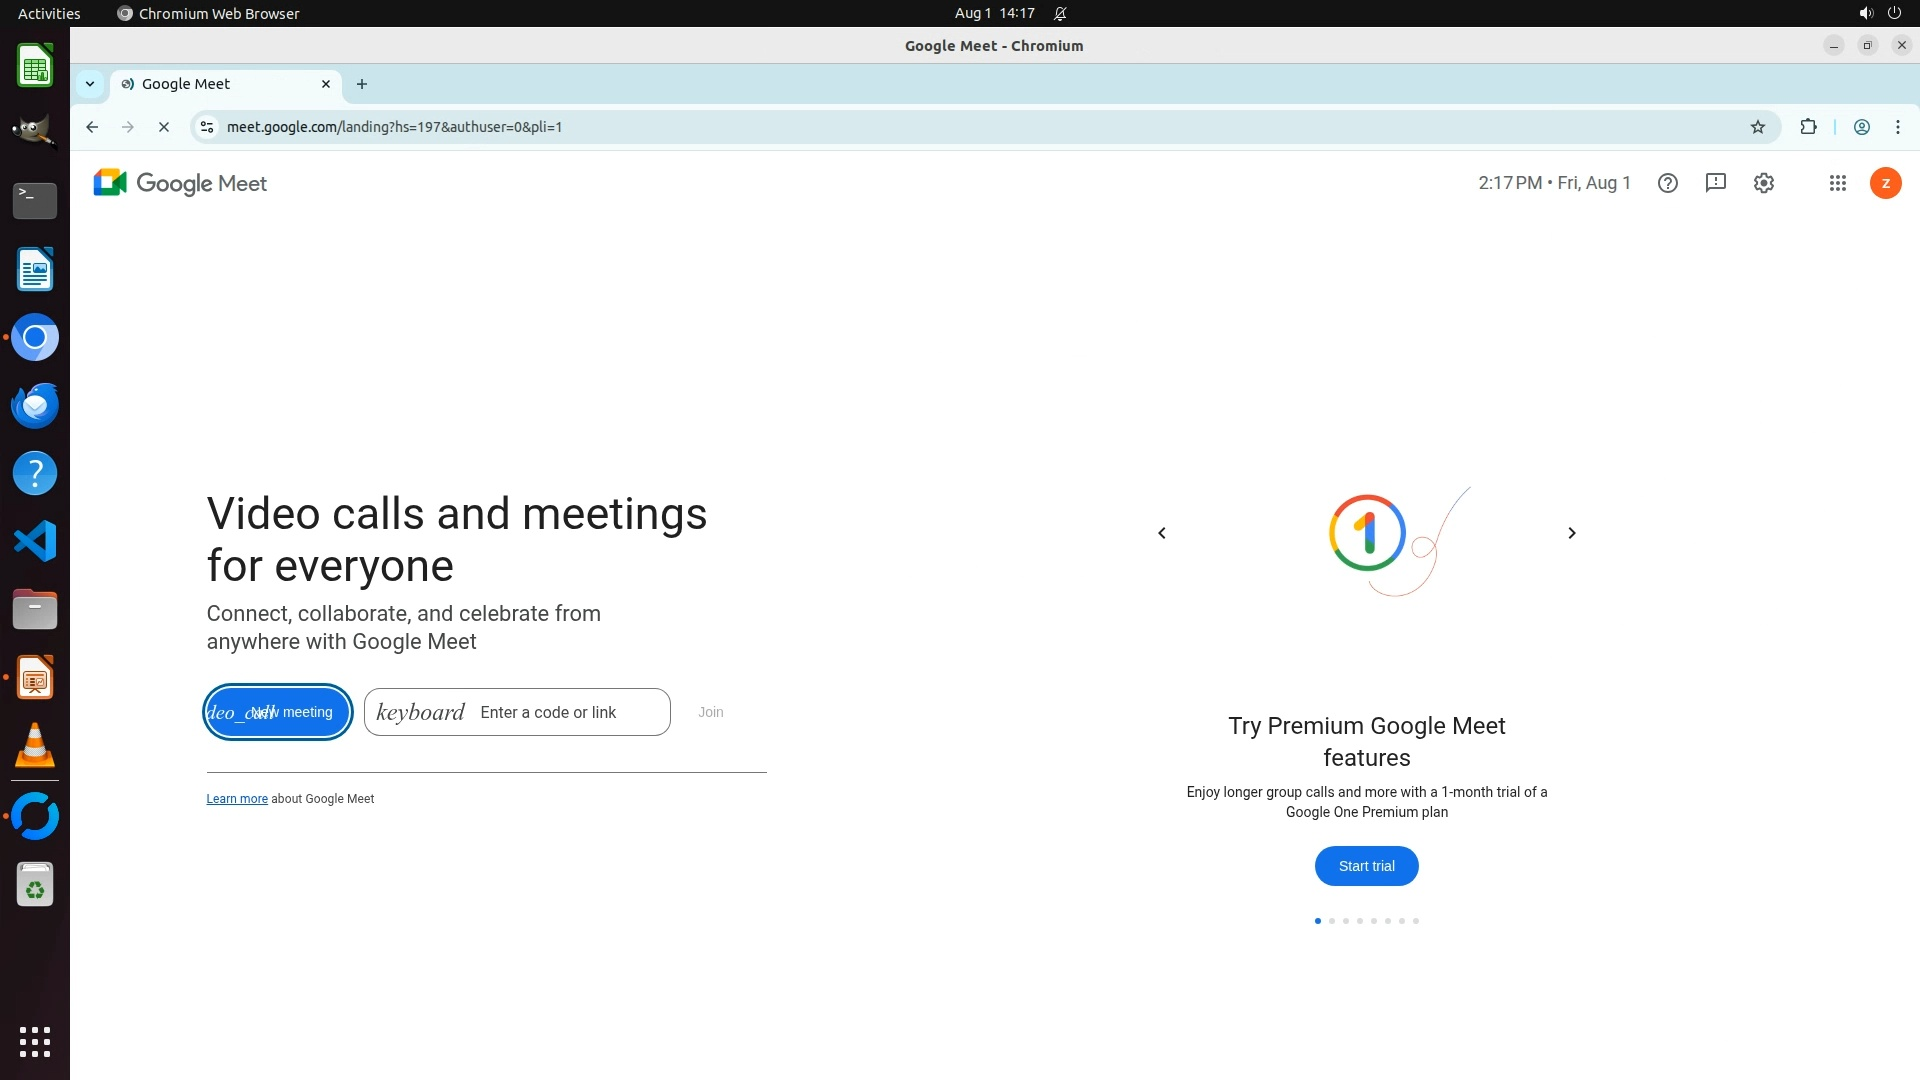
Task: Open the Extensions puzzle icon
Action: (1808, 127)
